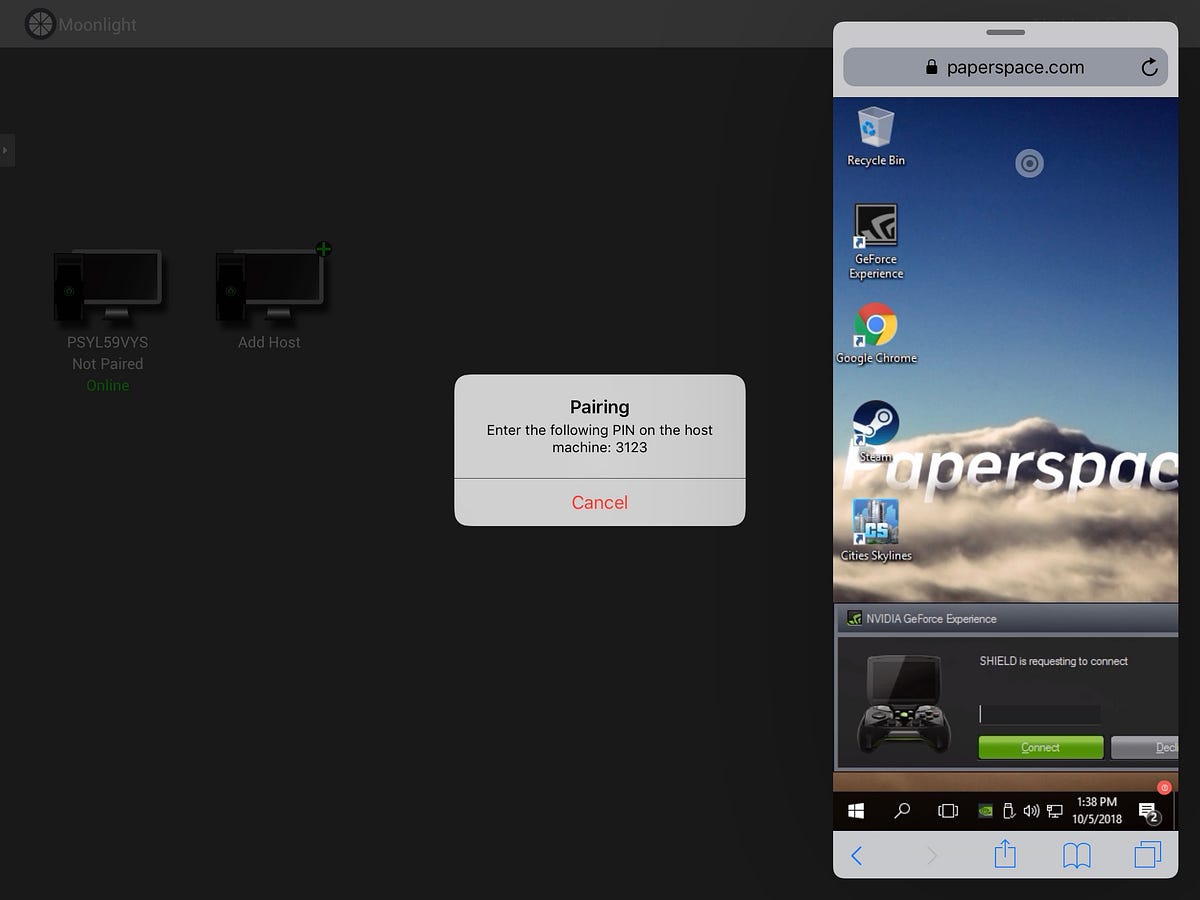The image size is (1200, 900).
Task: Click the circular cursor indicator on the desktop
Action: 1029,163
